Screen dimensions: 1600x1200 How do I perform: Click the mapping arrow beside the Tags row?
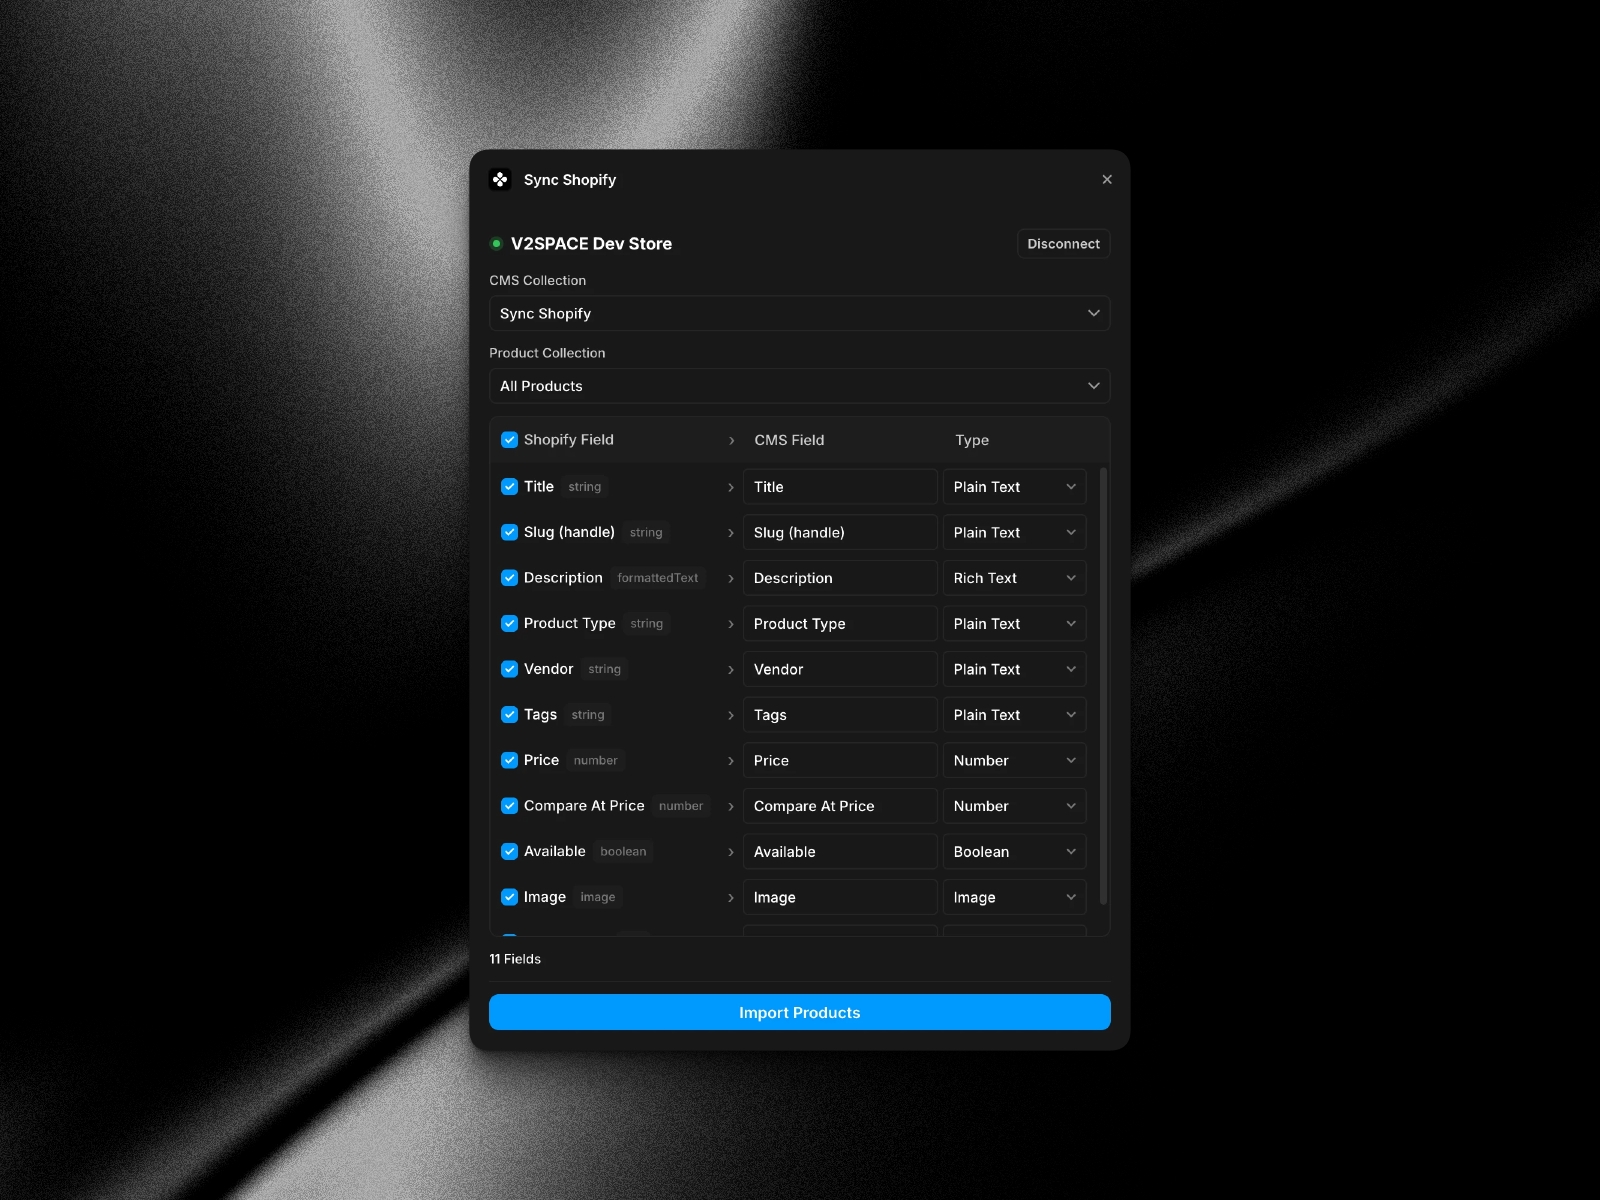click(x=730, y=714)
